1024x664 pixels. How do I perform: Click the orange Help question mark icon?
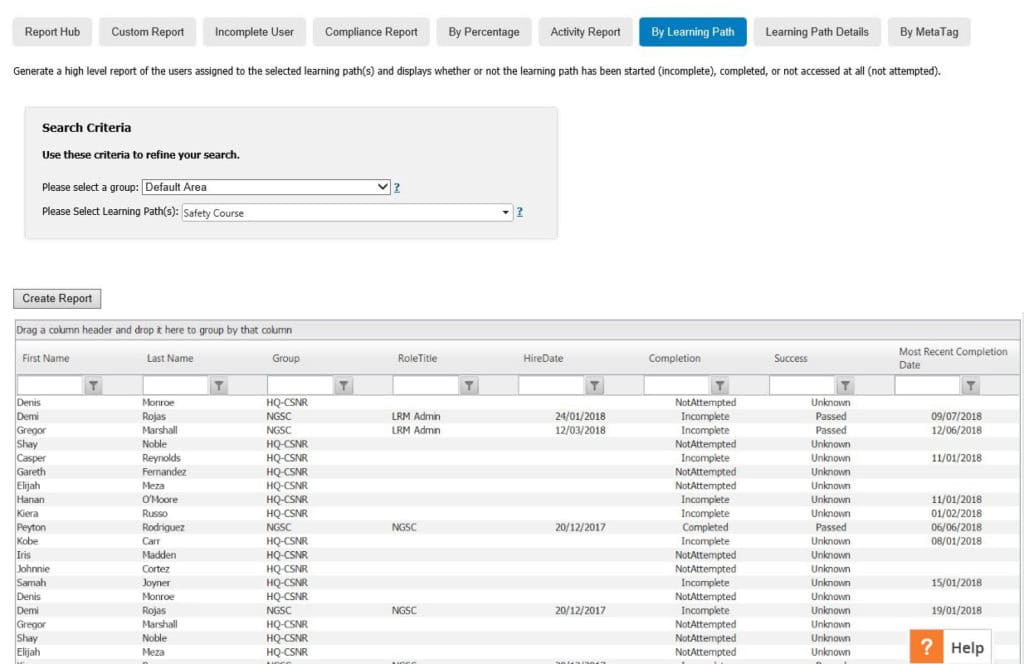(x=927, y=647)
